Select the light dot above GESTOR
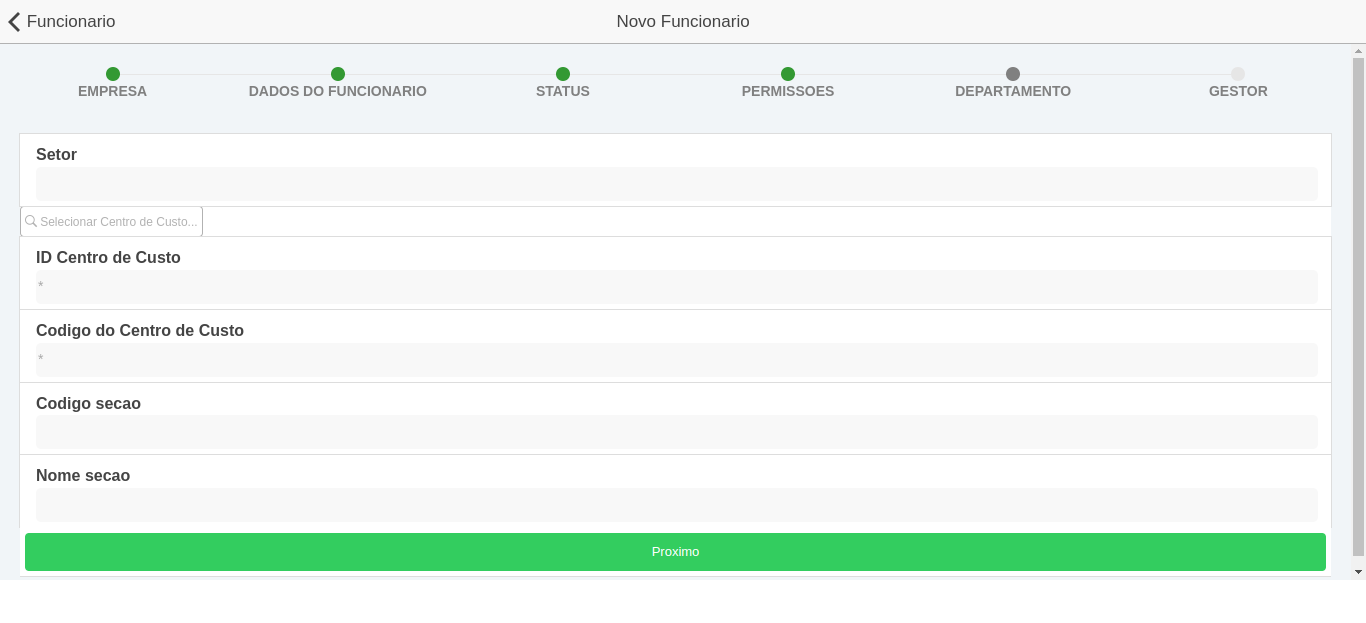The image size is (1366, 623). click(1238, 74)
